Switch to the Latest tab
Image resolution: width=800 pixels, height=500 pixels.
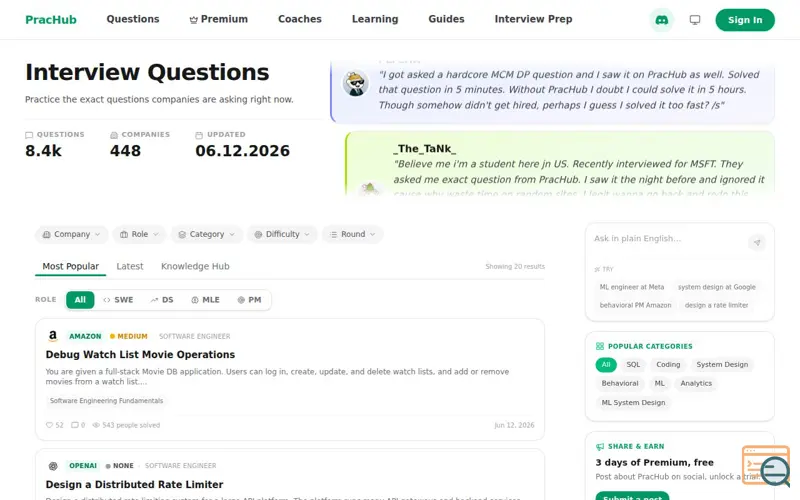tap(130, 266)
